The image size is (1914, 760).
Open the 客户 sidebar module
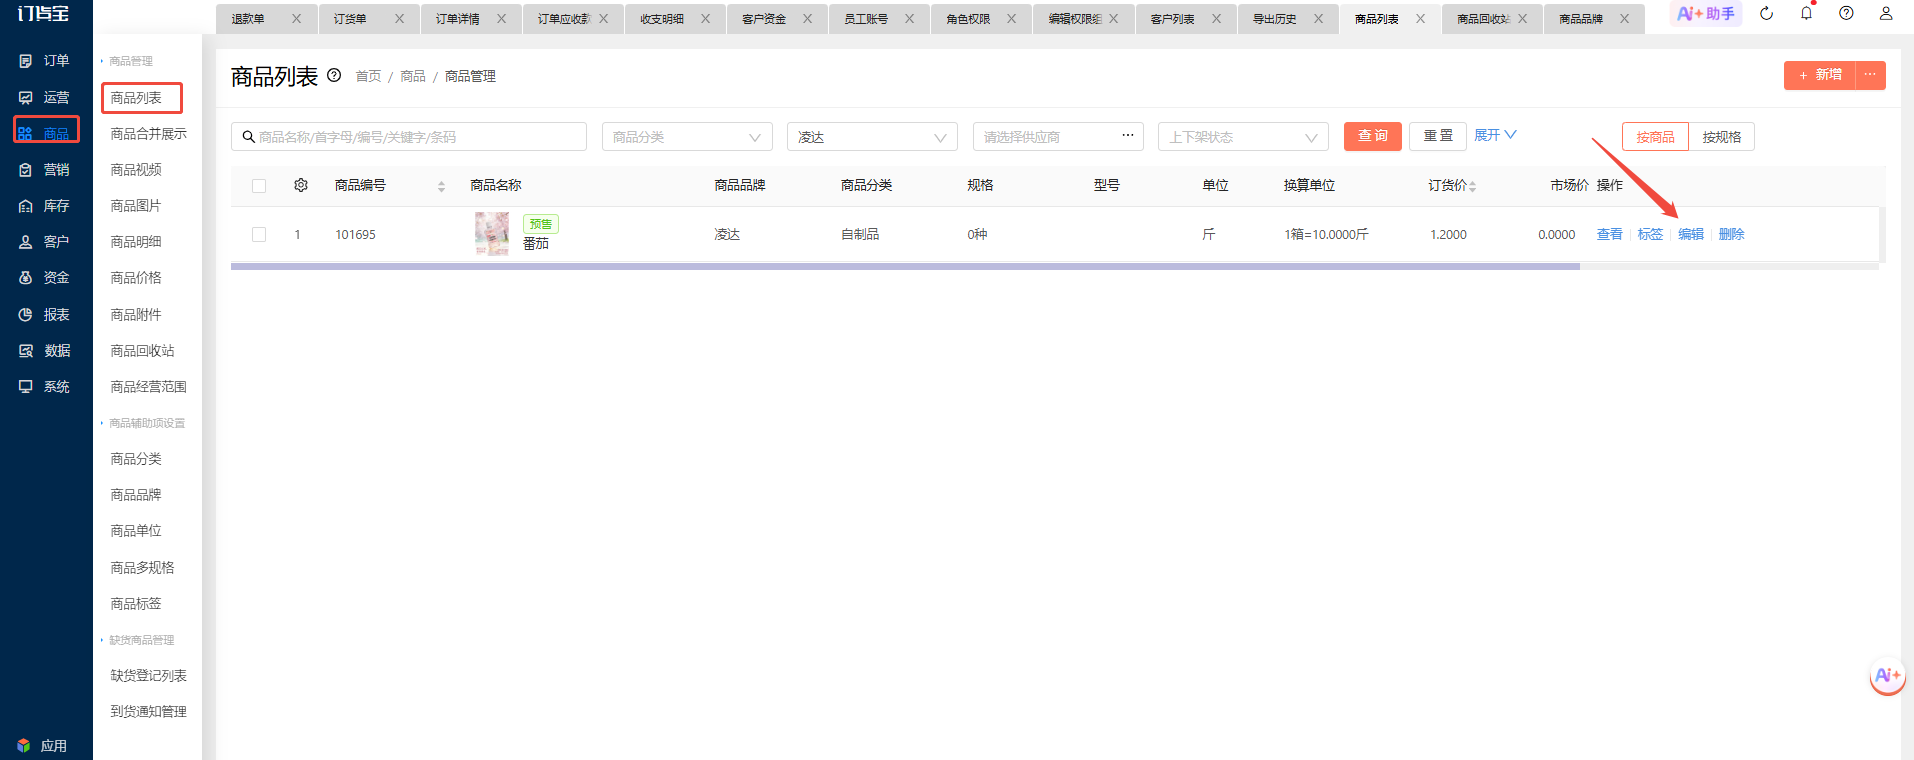click(x=45, y=242)
